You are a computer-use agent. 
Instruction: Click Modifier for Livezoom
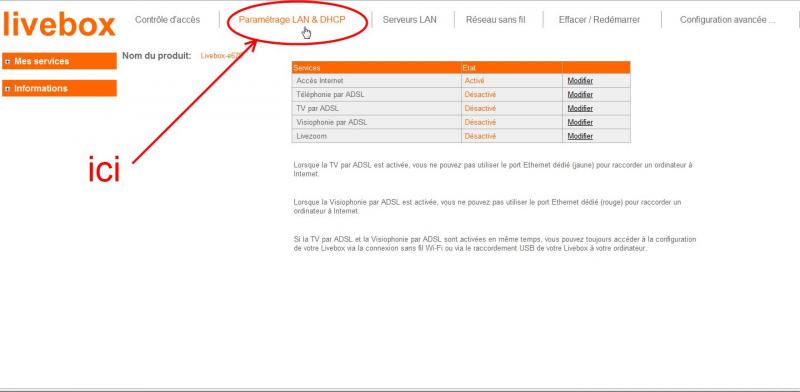pyautogui.click(x=580, y=136)
